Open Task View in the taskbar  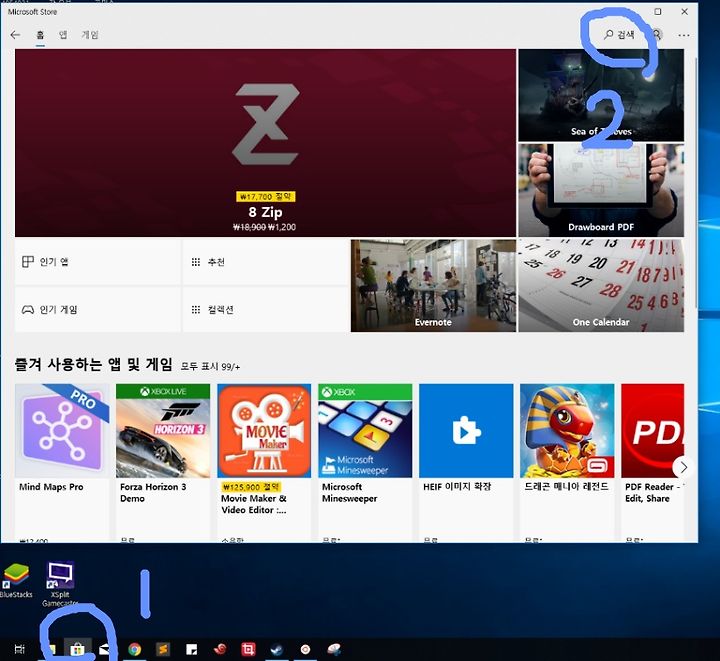tap(20, 649)
